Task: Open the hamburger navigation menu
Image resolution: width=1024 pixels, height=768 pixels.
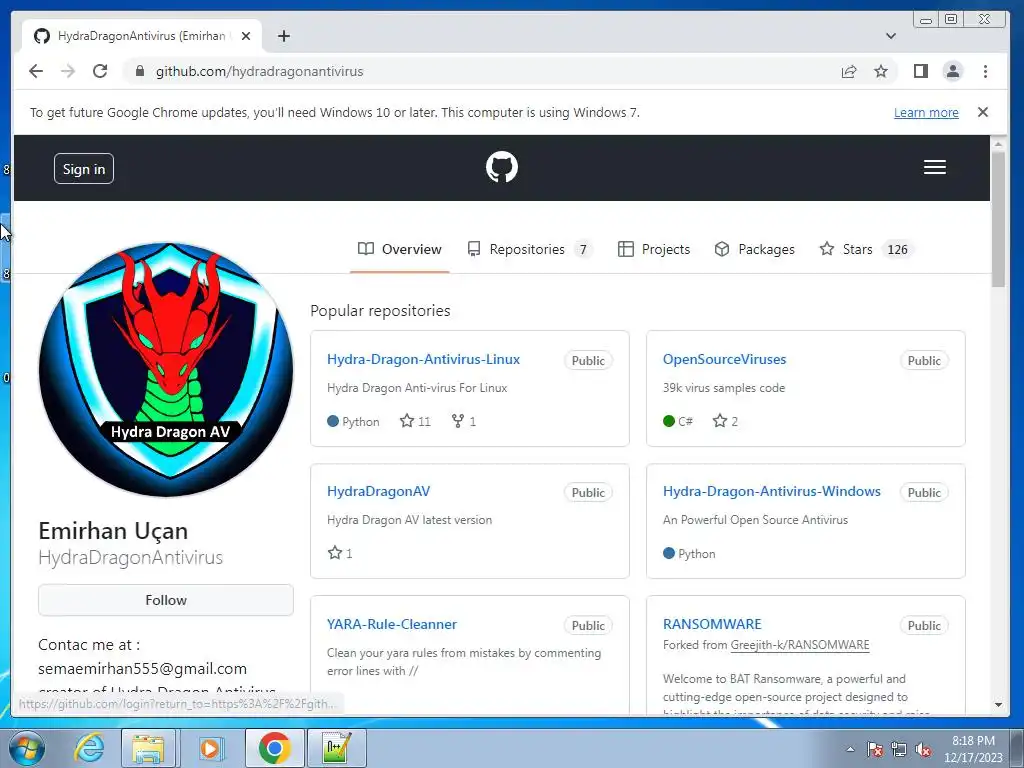Action: click(x=935, y=167)
